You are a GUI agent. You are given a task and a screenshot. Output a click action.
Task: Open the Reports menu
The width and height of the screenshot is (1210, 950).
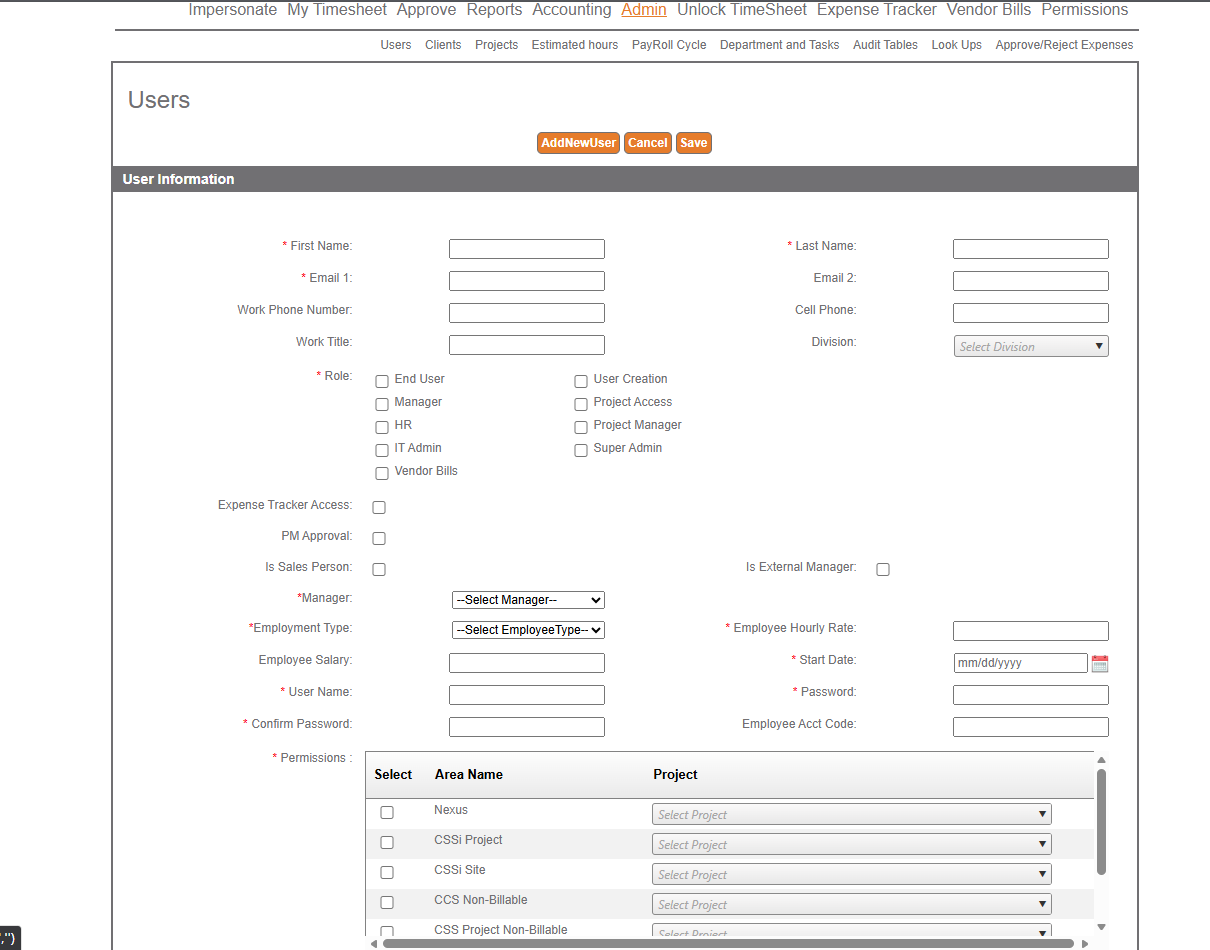[494, 10]
